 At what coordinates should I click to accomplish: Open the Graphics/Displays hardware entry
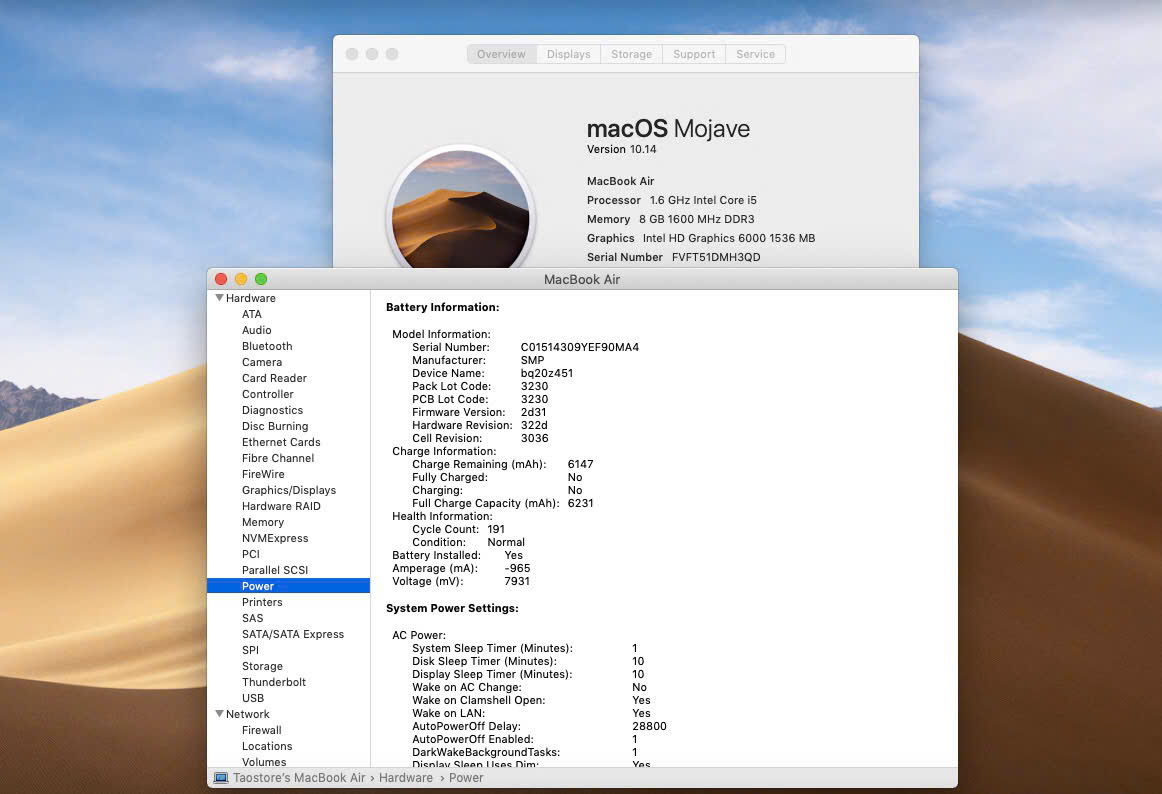click(288, 490)
